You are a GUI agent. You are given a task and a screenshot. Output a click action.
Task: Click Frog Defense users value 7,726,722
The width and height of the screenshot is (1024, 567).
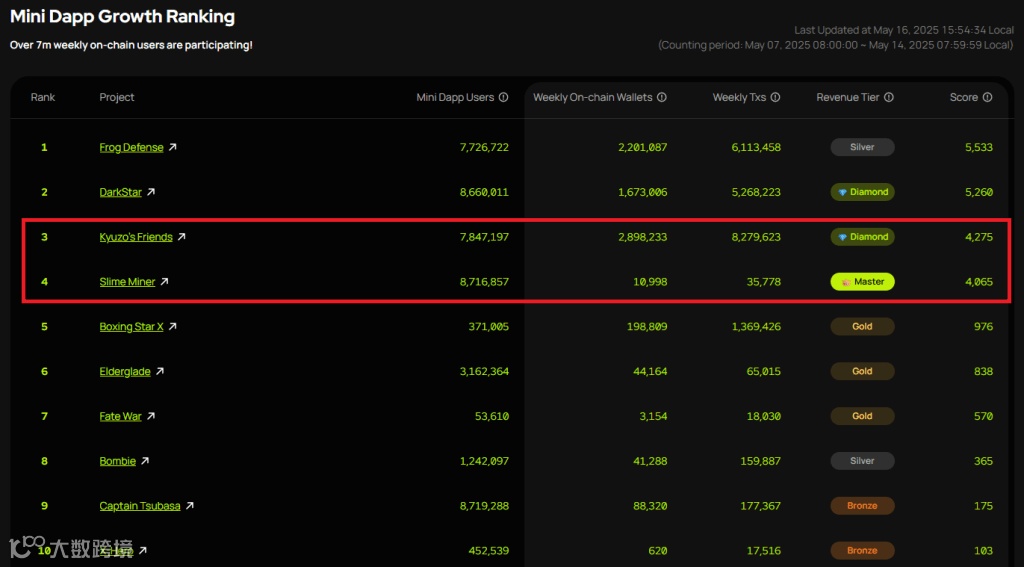point(484,148)
